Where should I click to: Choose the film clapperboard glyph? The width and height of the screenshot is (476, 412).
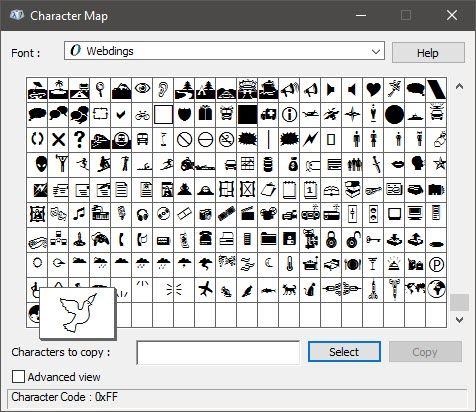coord(247,214)
